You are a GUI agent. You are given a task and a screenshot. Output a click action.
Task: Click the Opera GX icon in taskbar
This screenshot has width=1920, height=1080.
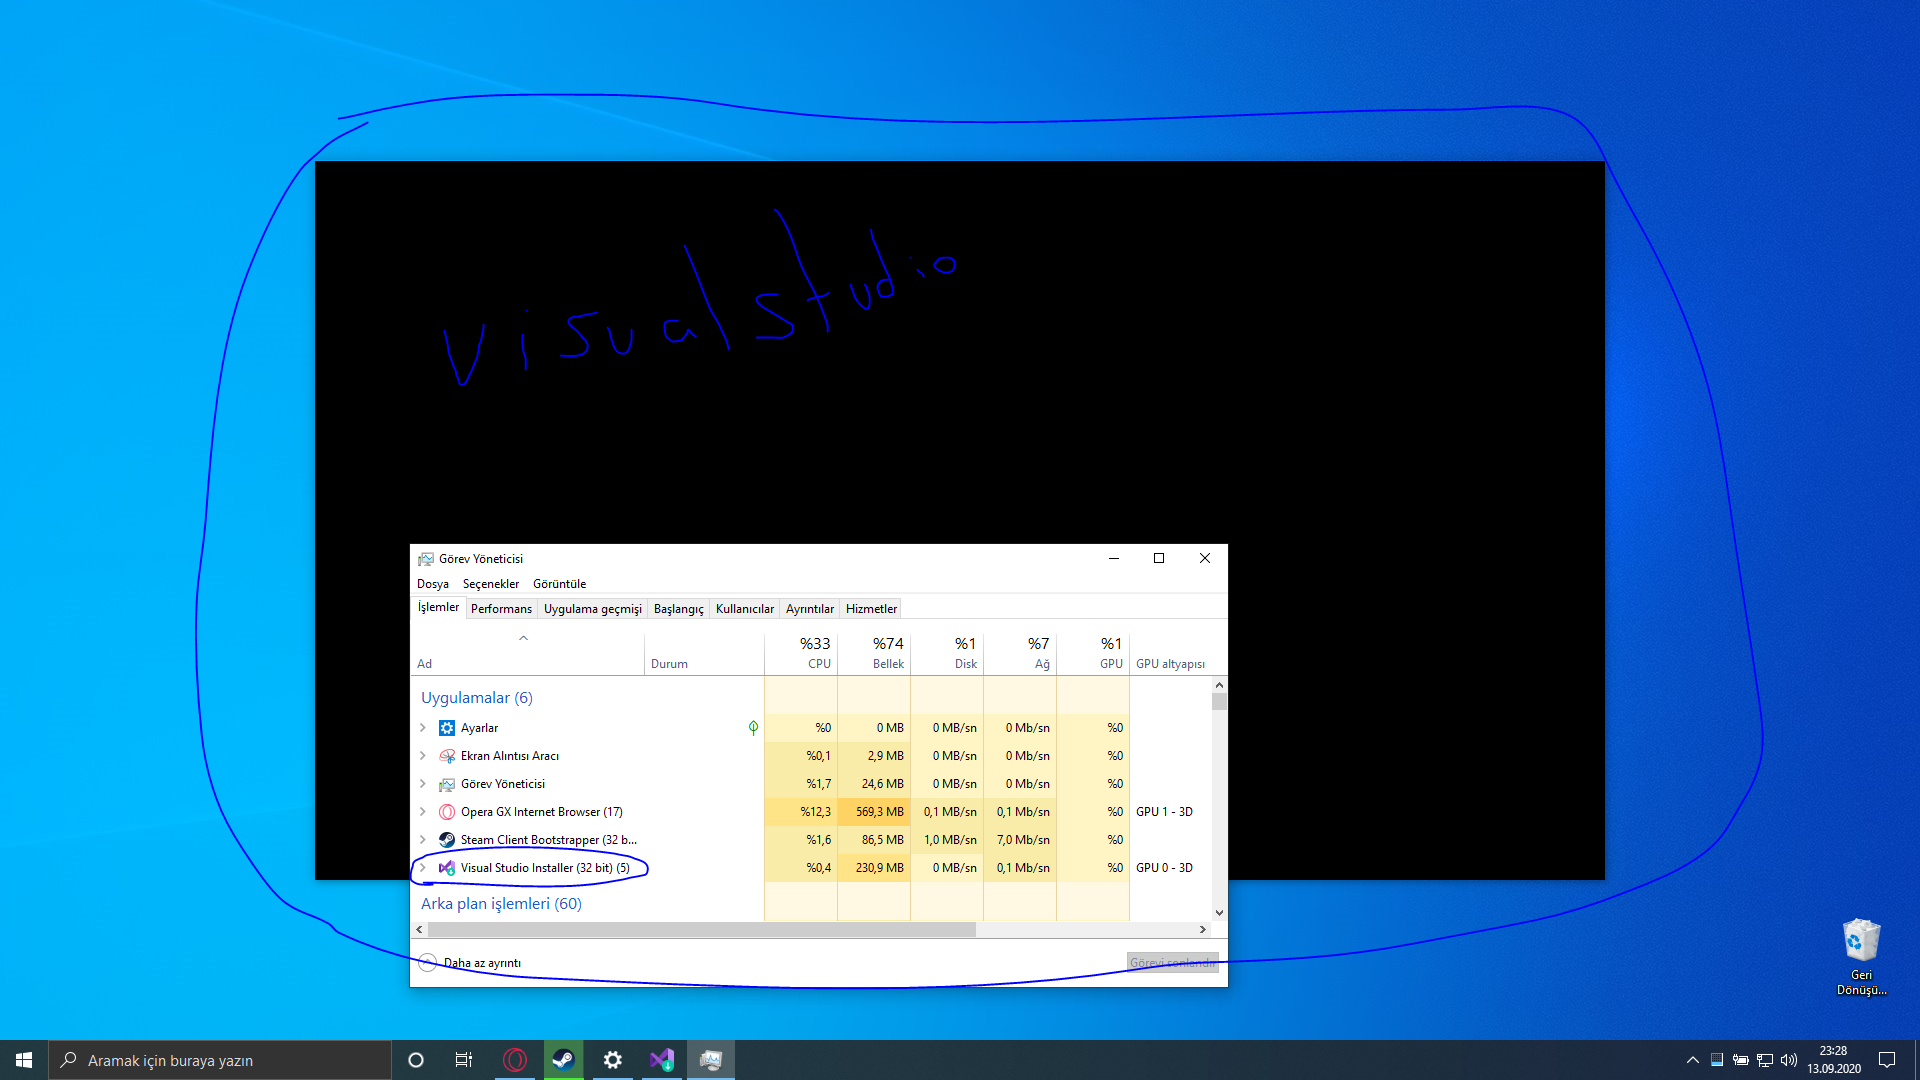click(515, 1060)
